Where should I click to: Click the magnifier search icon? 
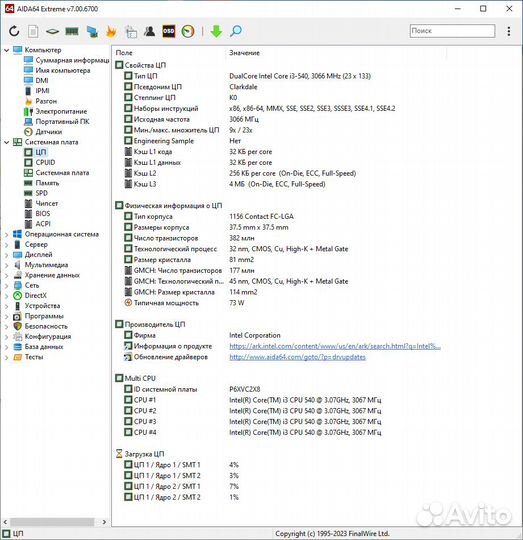[236, 31]
